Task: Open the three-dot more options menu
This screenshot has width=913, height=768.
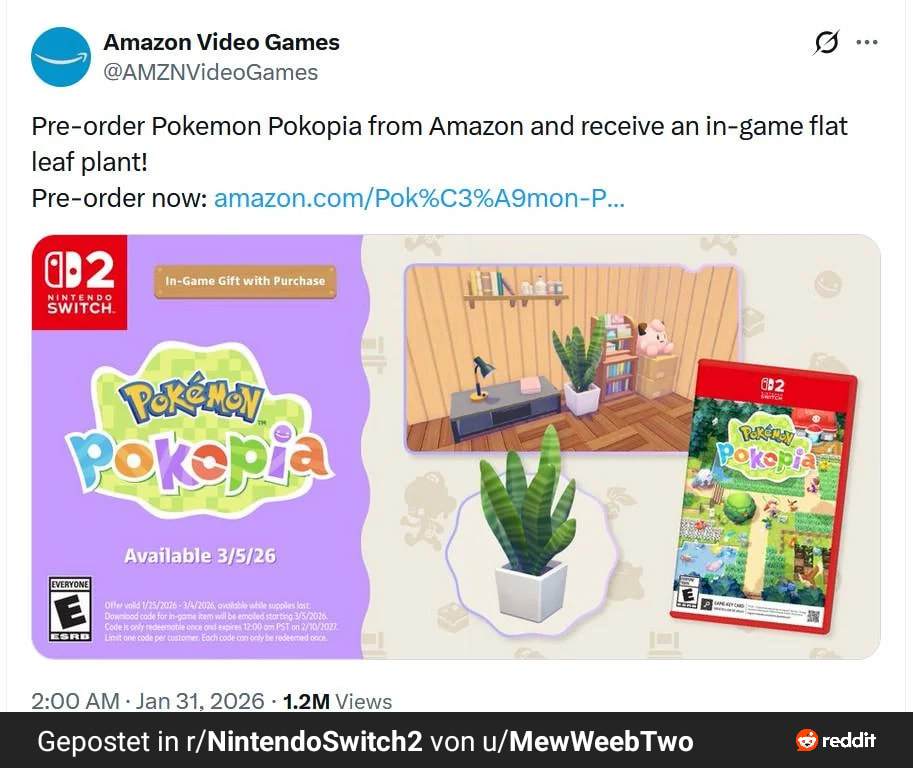Action: (867, 42)
